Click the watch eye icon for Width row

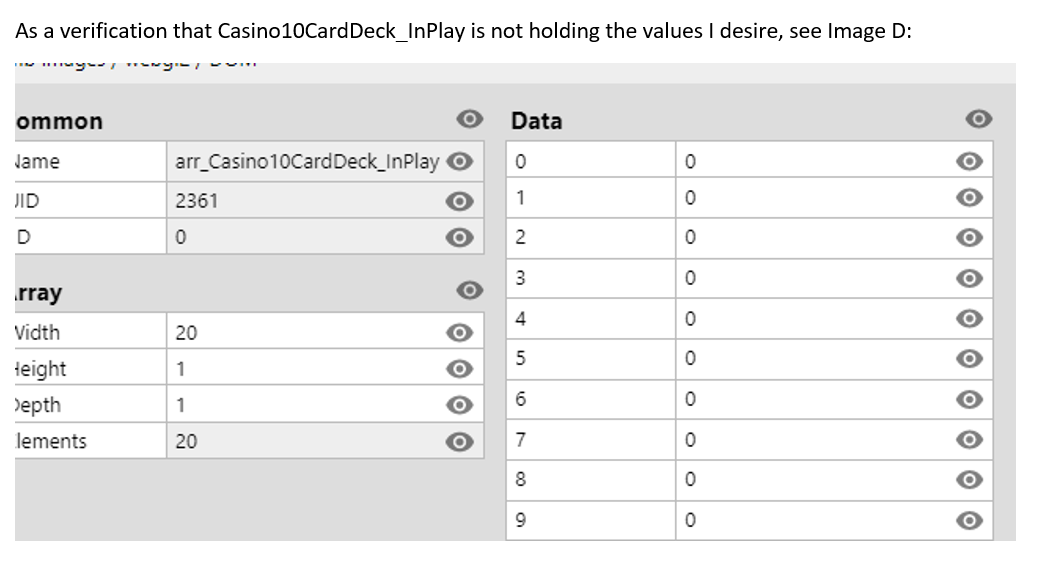[459, 332]
